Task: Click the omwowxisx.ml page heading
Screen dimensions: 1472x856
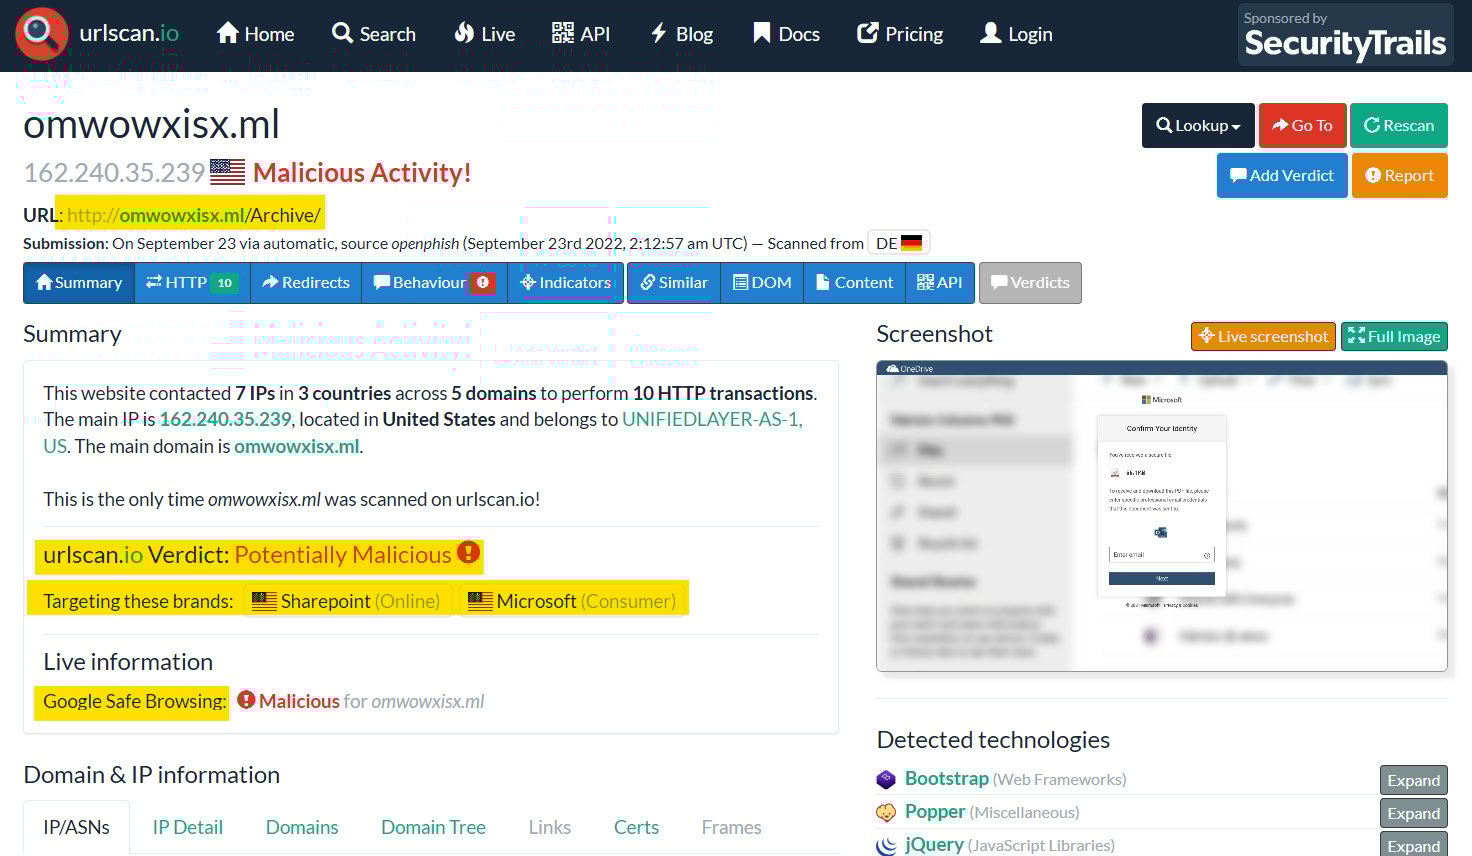Action: click(151, 125)
